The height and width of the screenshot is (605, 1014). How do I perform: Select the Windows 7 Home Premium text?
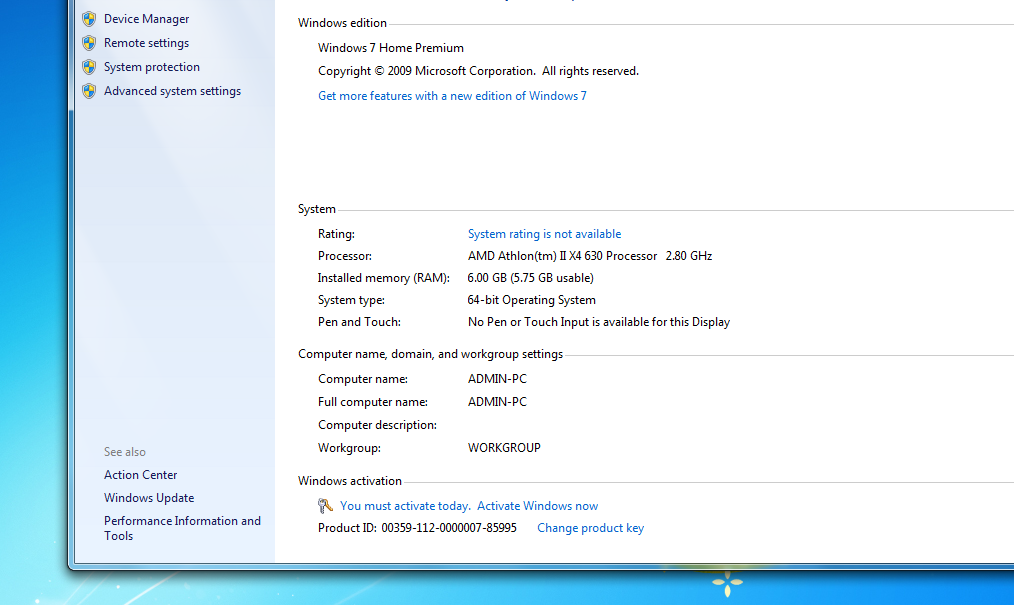tap(391, 48)
